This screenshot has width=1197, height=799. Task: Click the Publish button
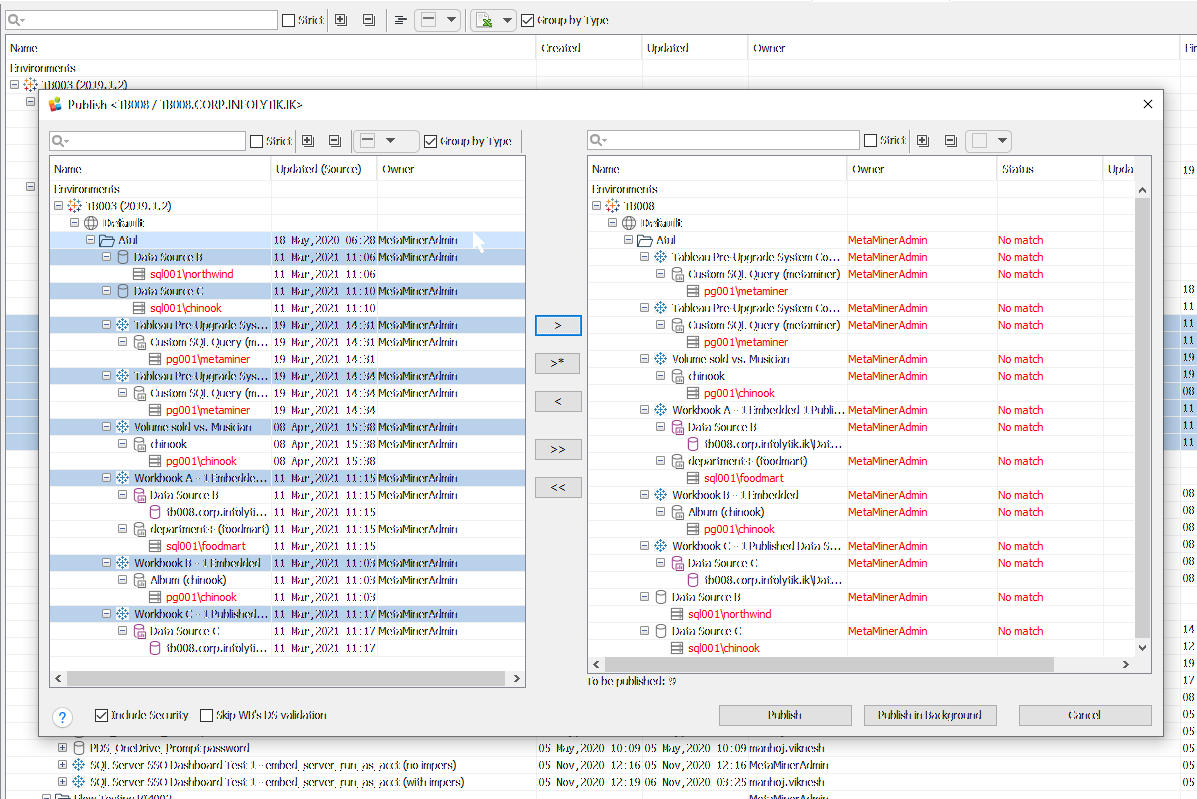(x=785, y=715)
